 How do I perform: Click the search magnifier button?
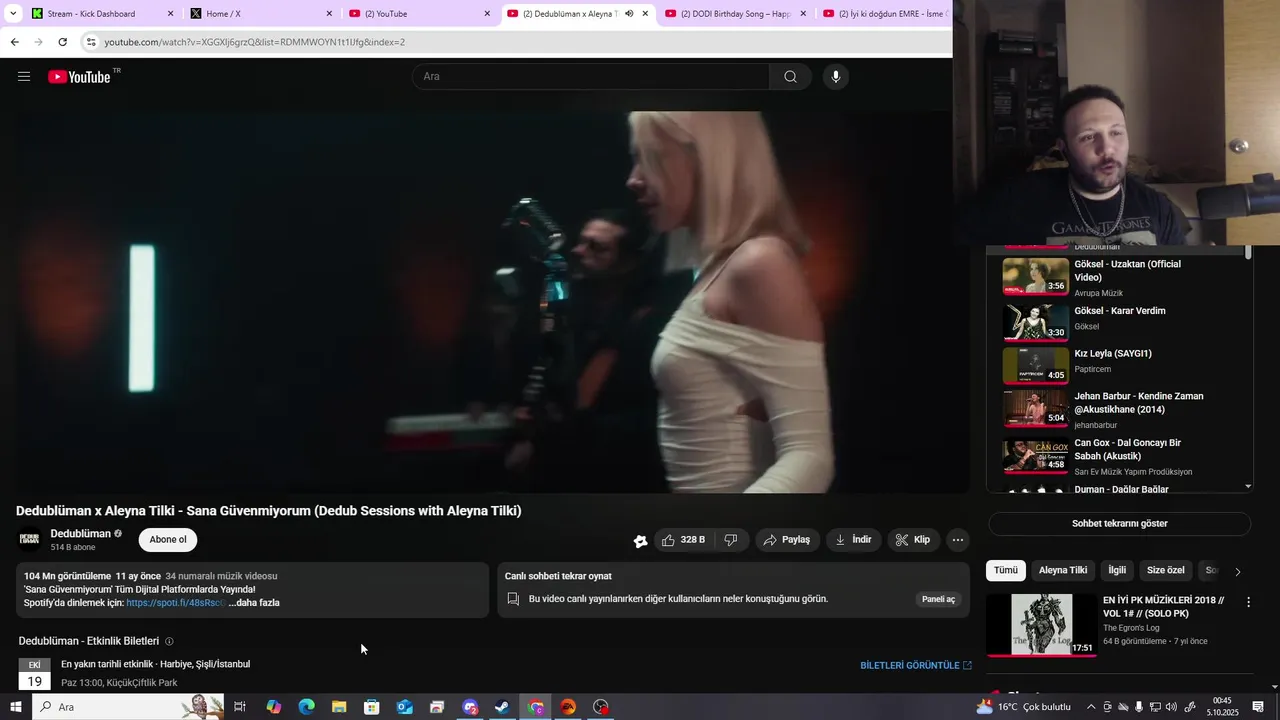coord(790,77)
